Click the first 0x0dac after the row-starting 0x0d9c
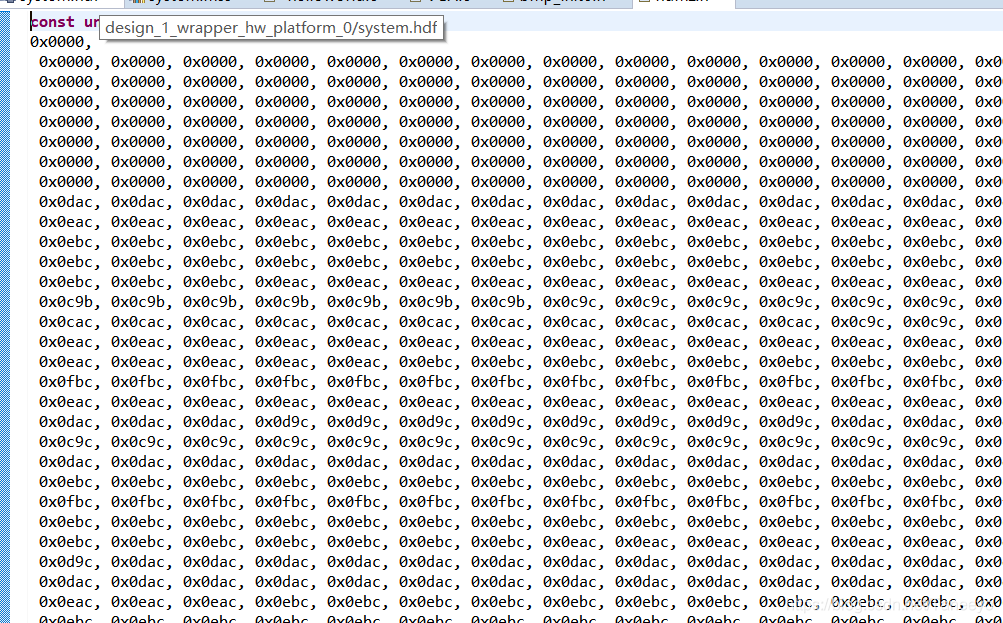The width and height of the screenshot is (1003, 623). click(x=138, y=562)
